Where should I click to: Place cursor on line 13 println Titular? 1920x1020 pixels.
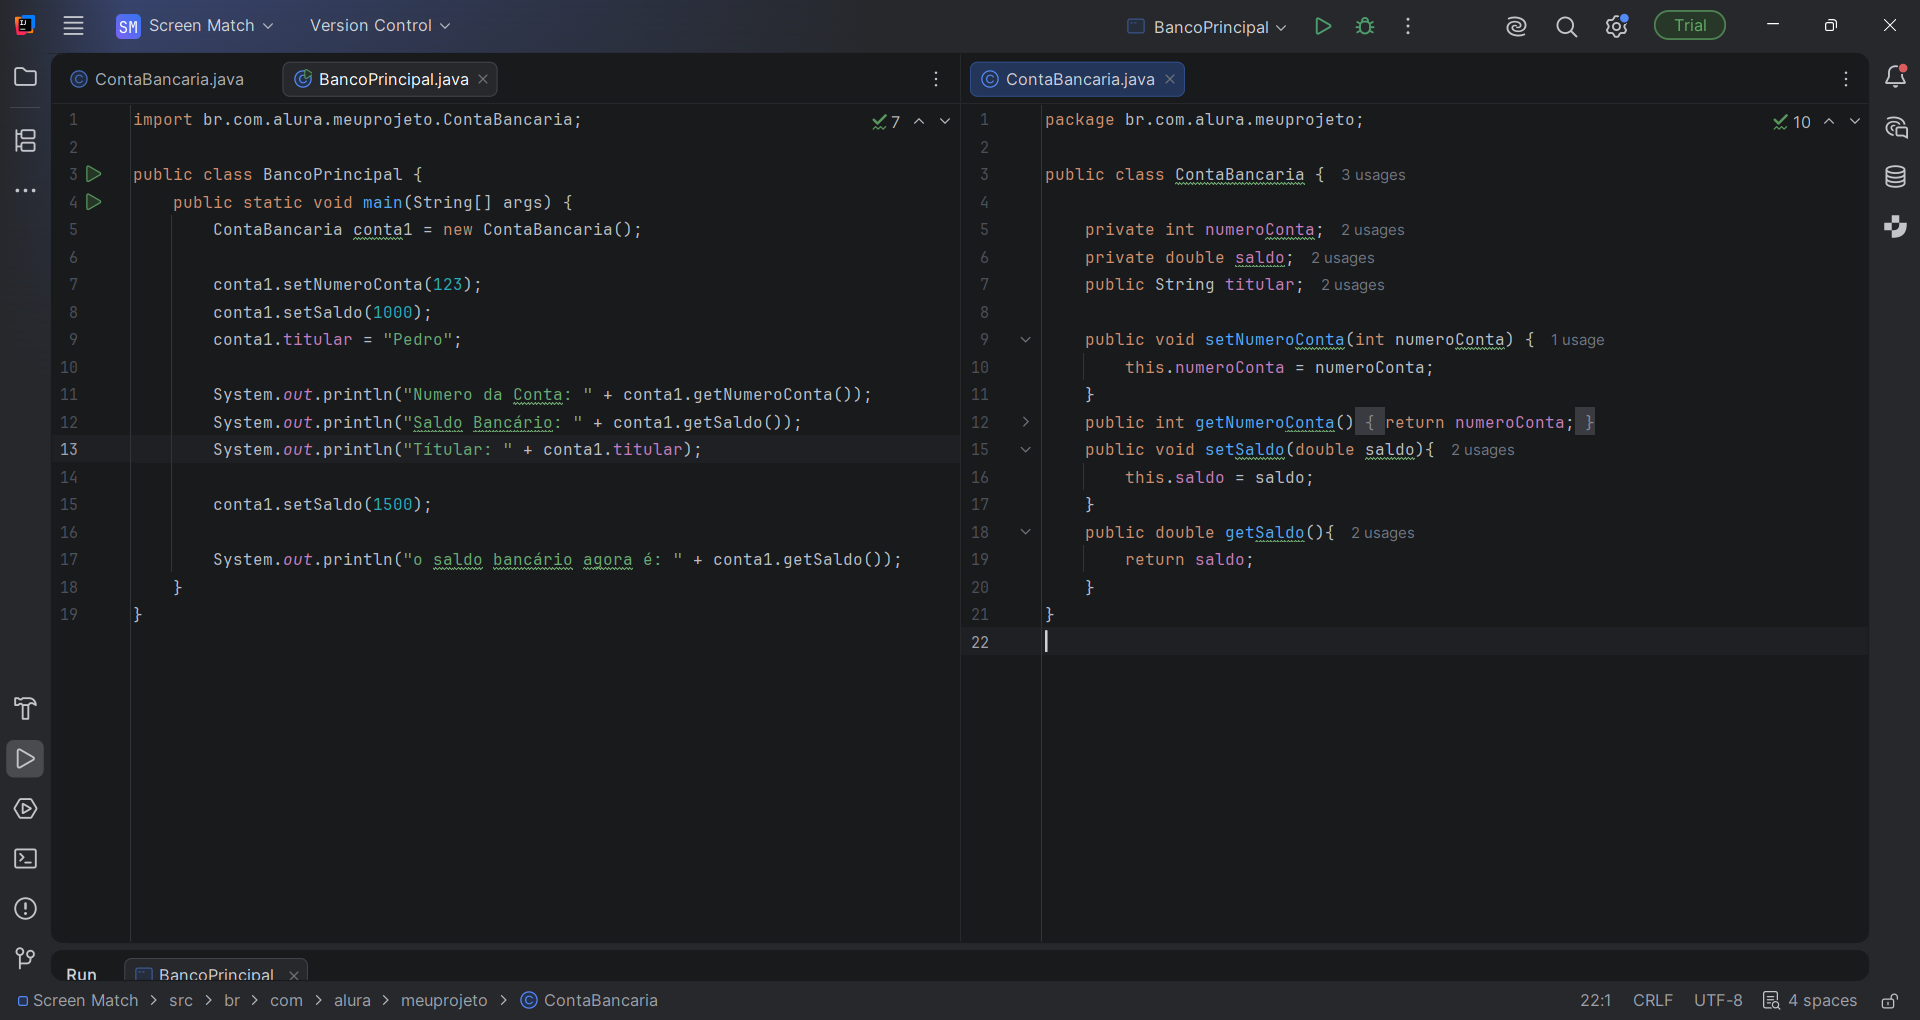click(x=457, y=450)
